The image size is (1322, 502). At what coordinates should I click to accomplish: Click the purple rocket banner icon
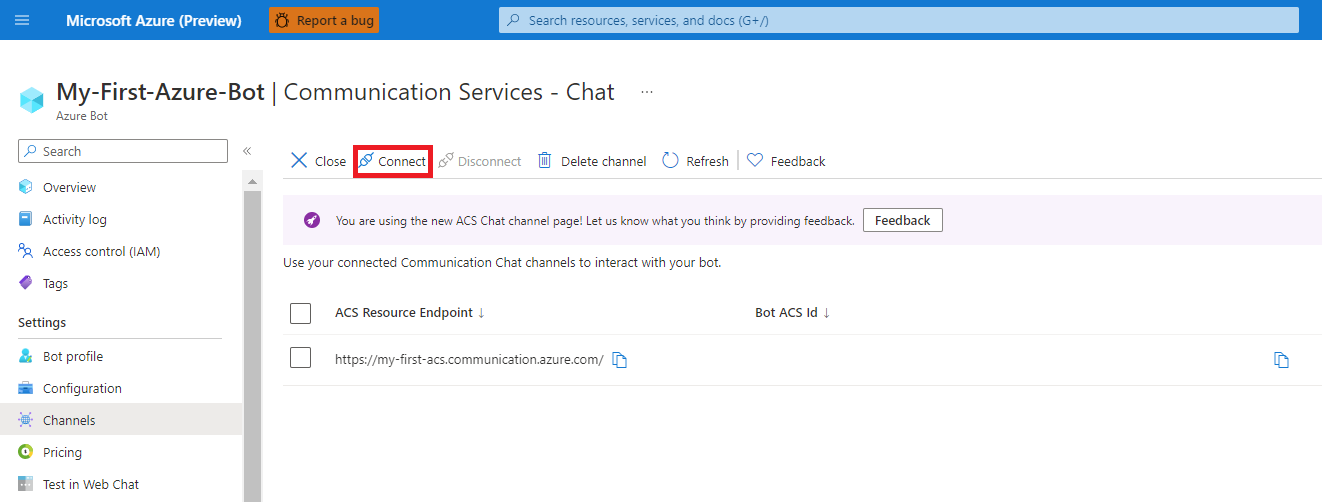coord(312,220)
